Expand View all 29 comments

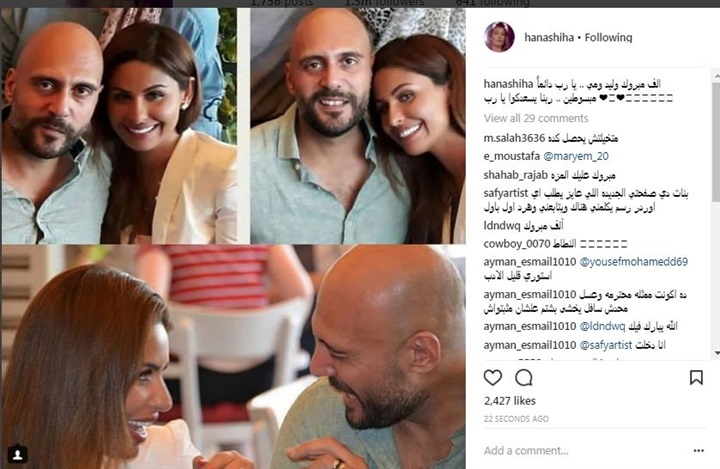click(x=536, y=118)
